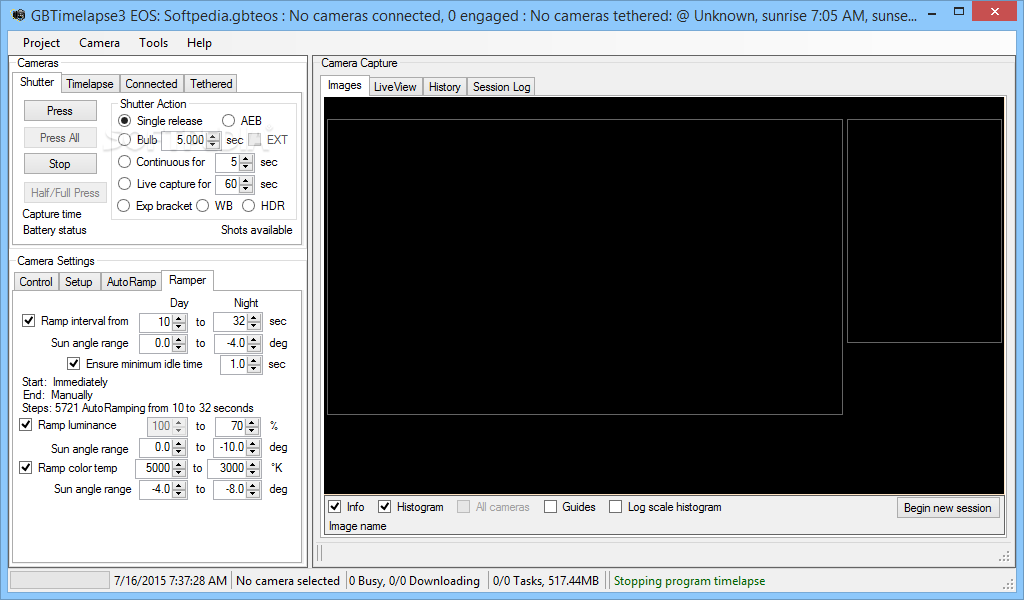The height and width of the screenshot is (600, 1024).
Task: Toggle the Ramp color temp checkbox
Action: point(25,467)
